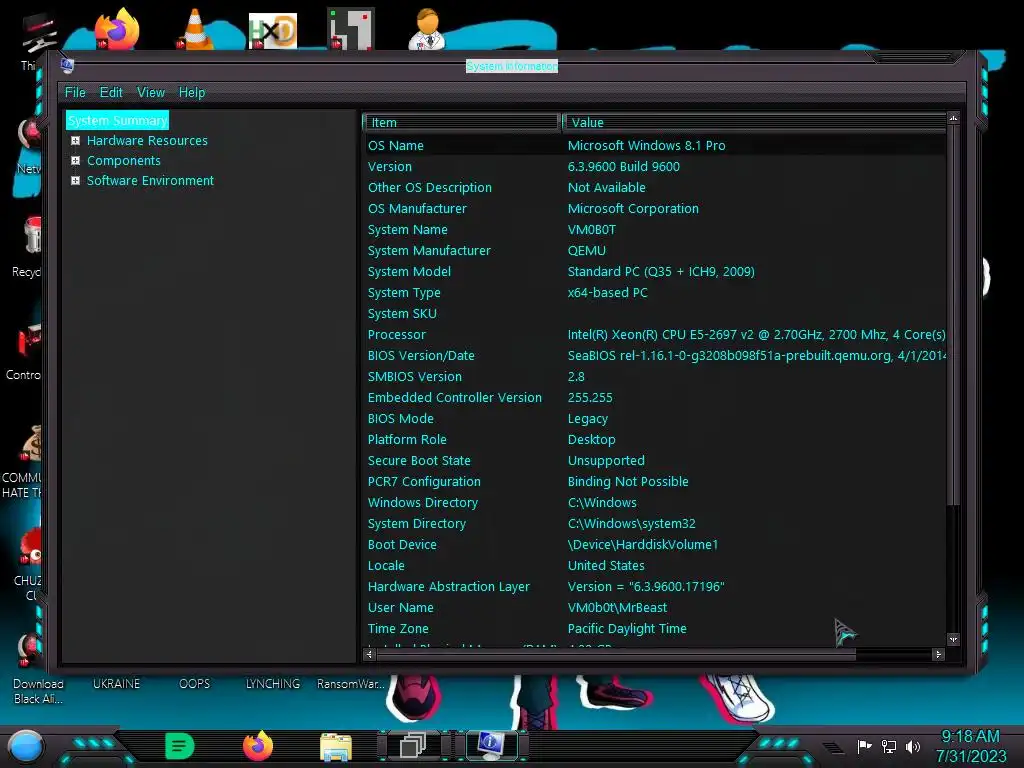Launch Firefox from the taskbar
This screenshot has height=768, width=1024.
[258, 746]
